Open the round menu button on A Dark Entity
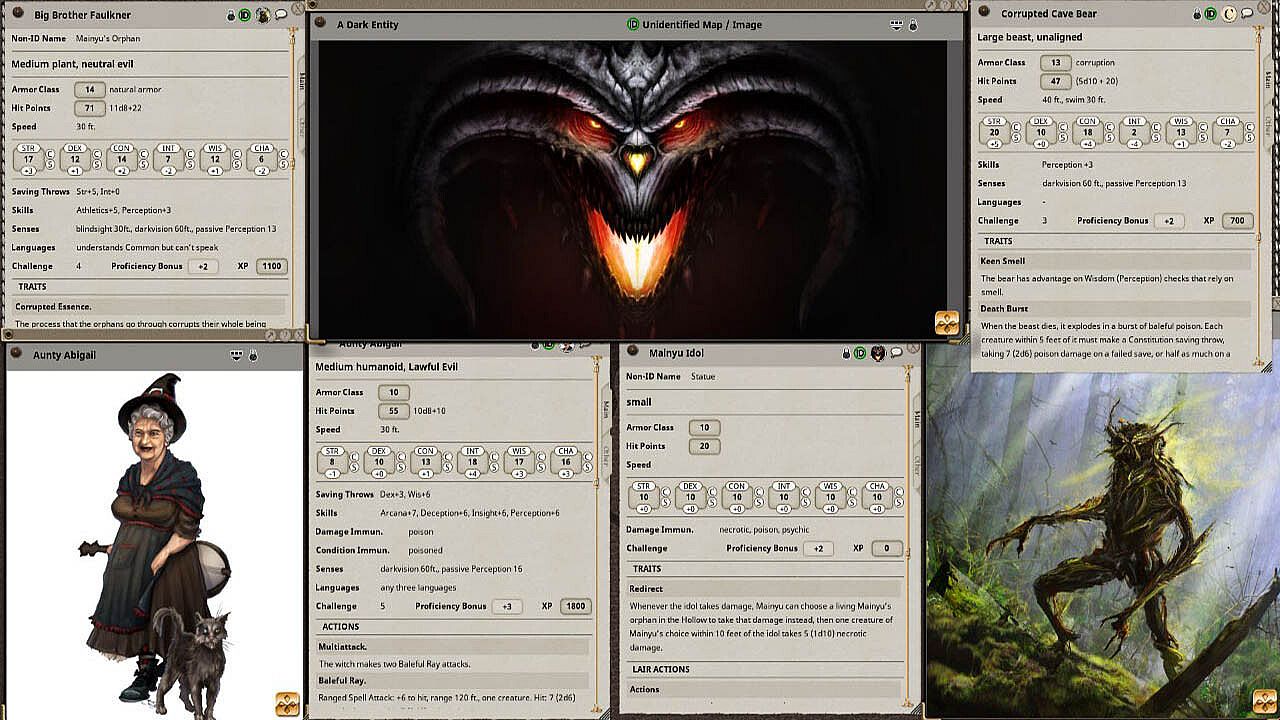 pos(320,22)
